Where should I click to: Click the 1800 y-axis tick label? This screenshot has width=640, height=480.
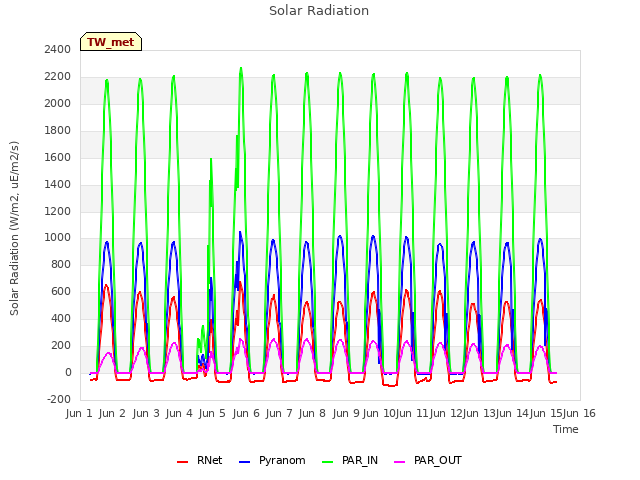pos(58,131)
